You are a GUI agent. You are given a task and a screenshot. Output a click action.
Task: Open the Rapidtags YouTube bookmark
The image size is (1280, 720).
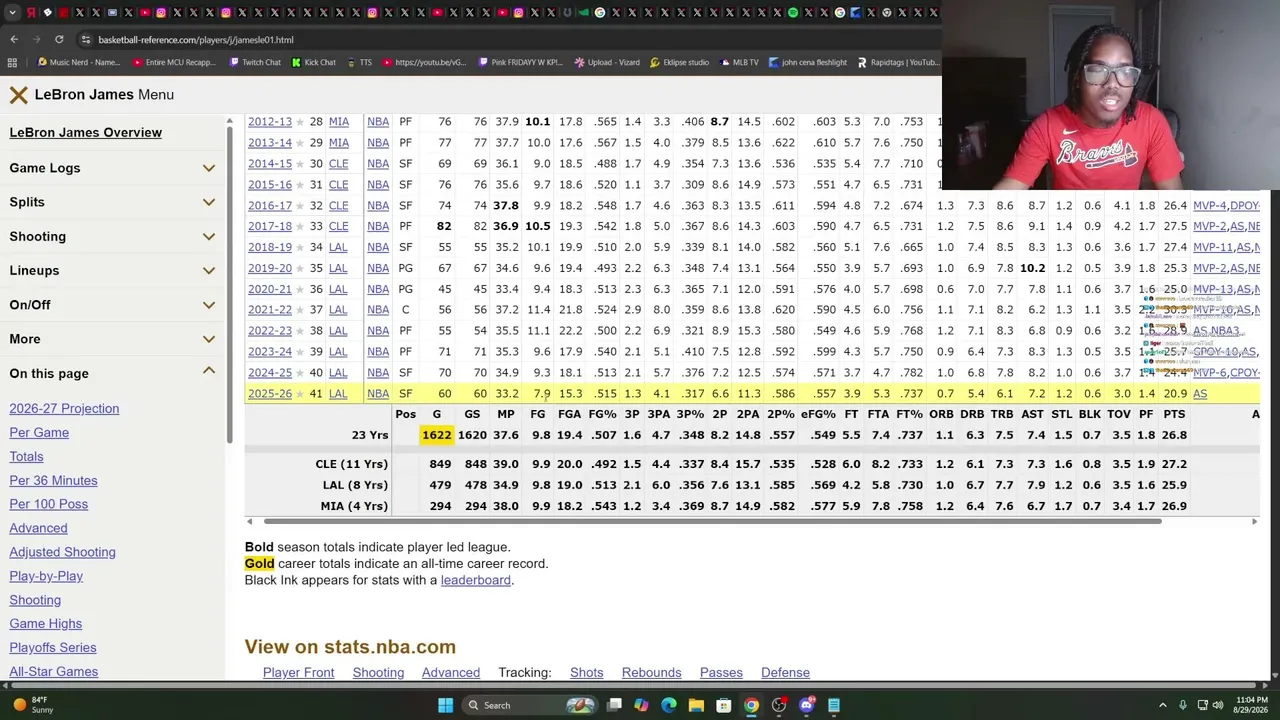[x=899, y=63]
